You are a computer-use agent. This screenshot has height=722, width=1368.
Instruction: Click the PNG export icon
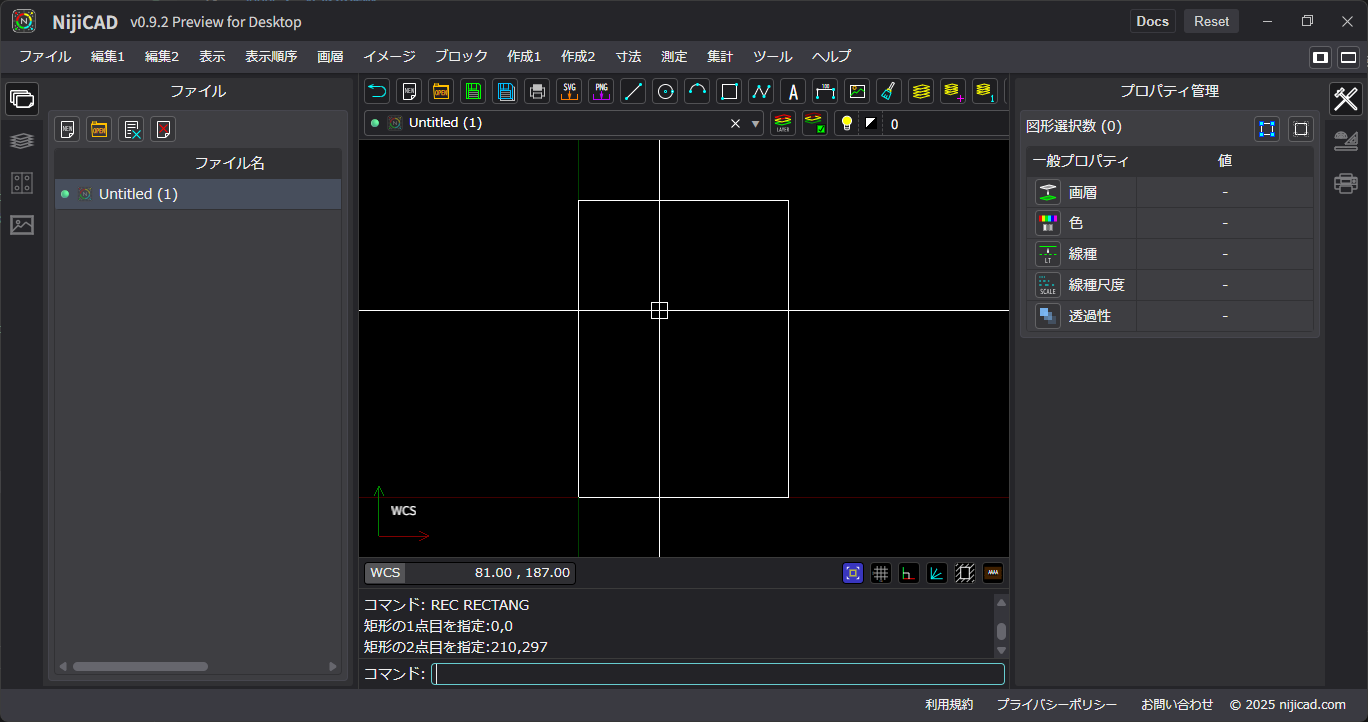tap(601, 92)
